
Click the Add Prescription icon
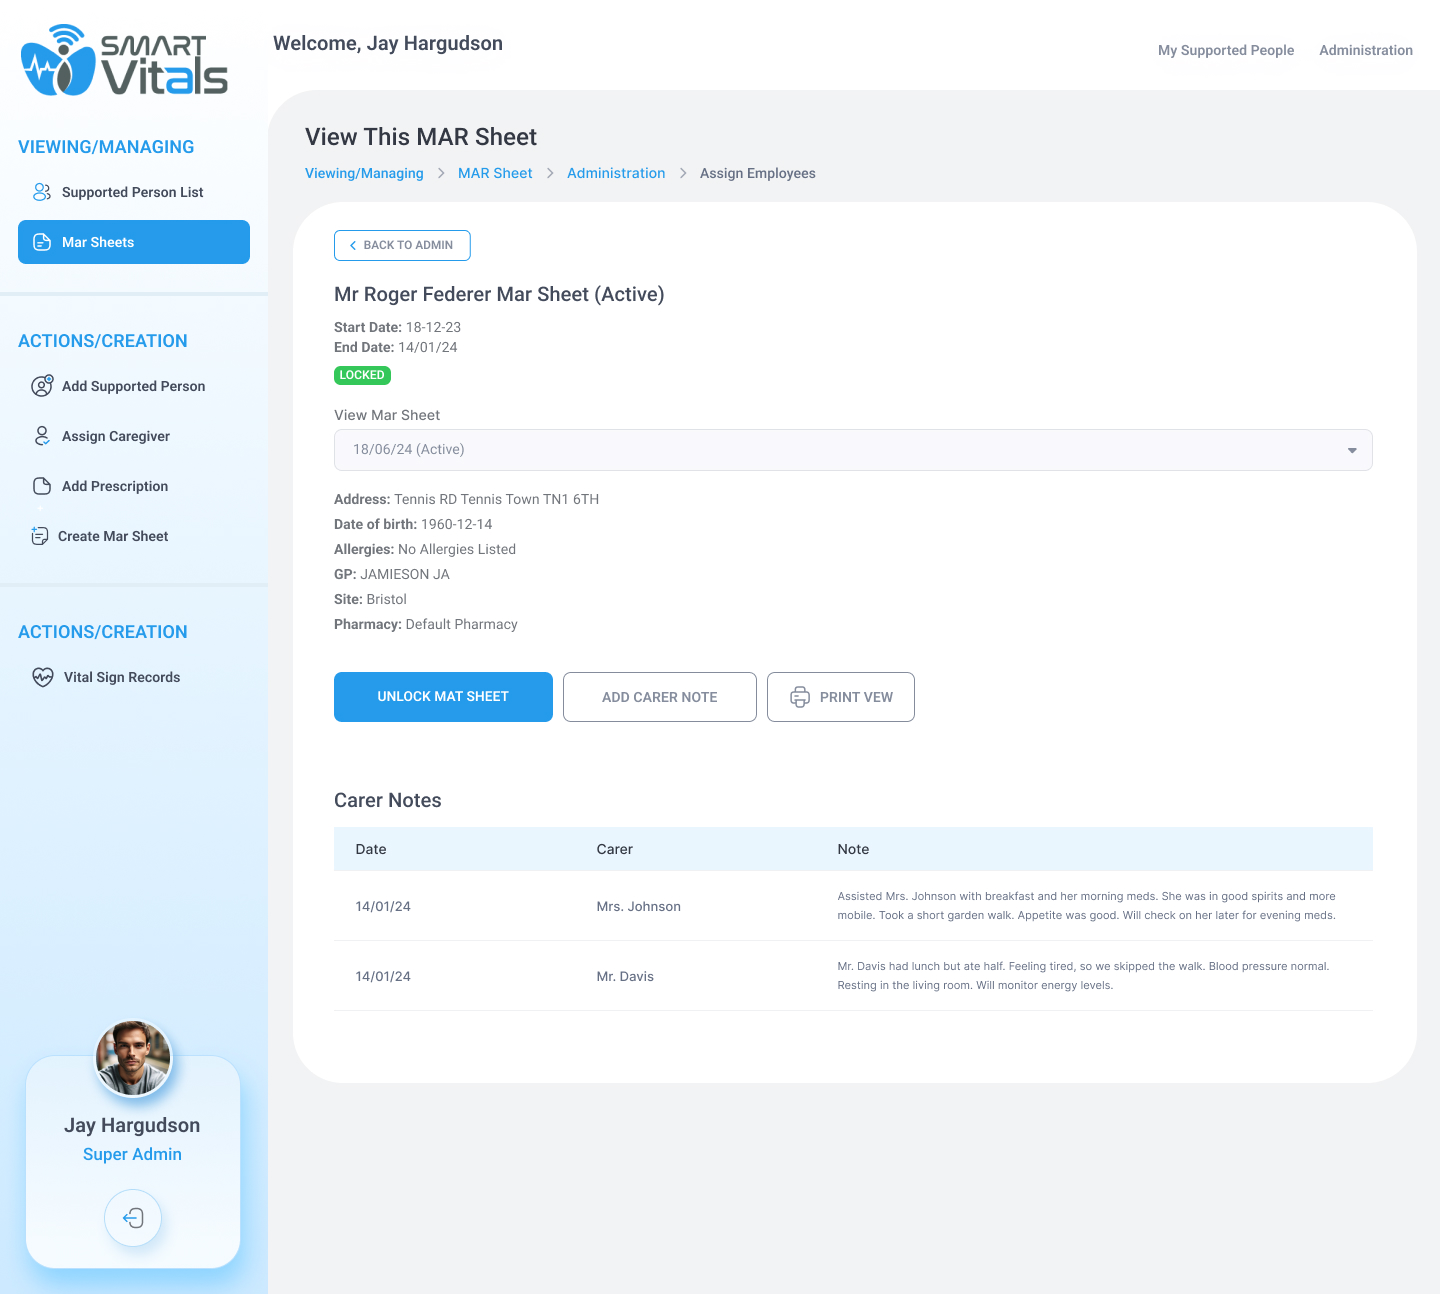click(x=42, y=486)
